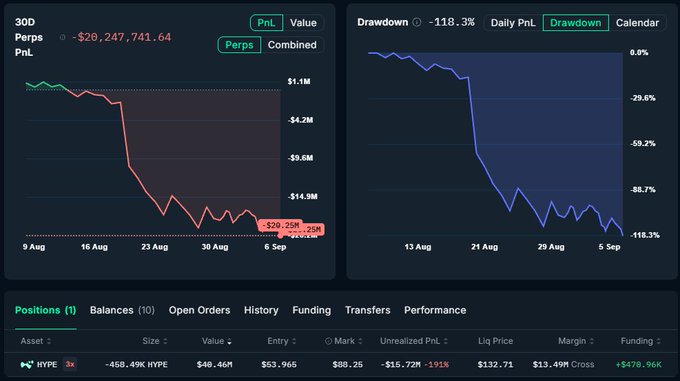Viewport: 680px width, 381px height.
Task: Switch the chart to Value
Action: (303, 23)
